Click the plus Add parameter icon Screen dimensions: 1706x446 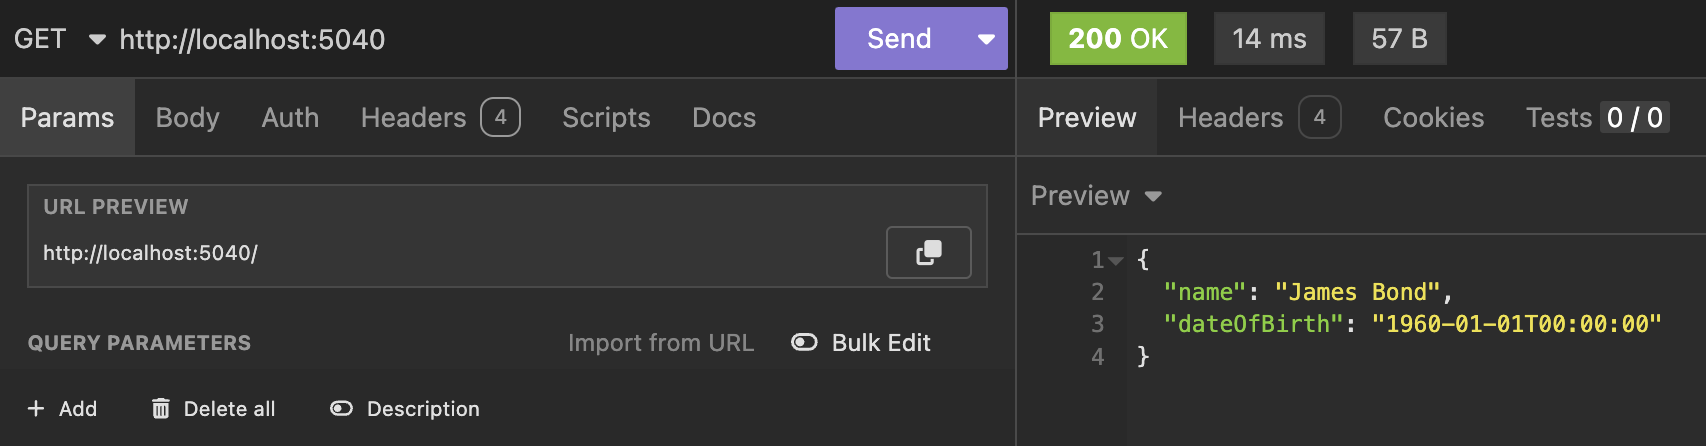[36, 408]
